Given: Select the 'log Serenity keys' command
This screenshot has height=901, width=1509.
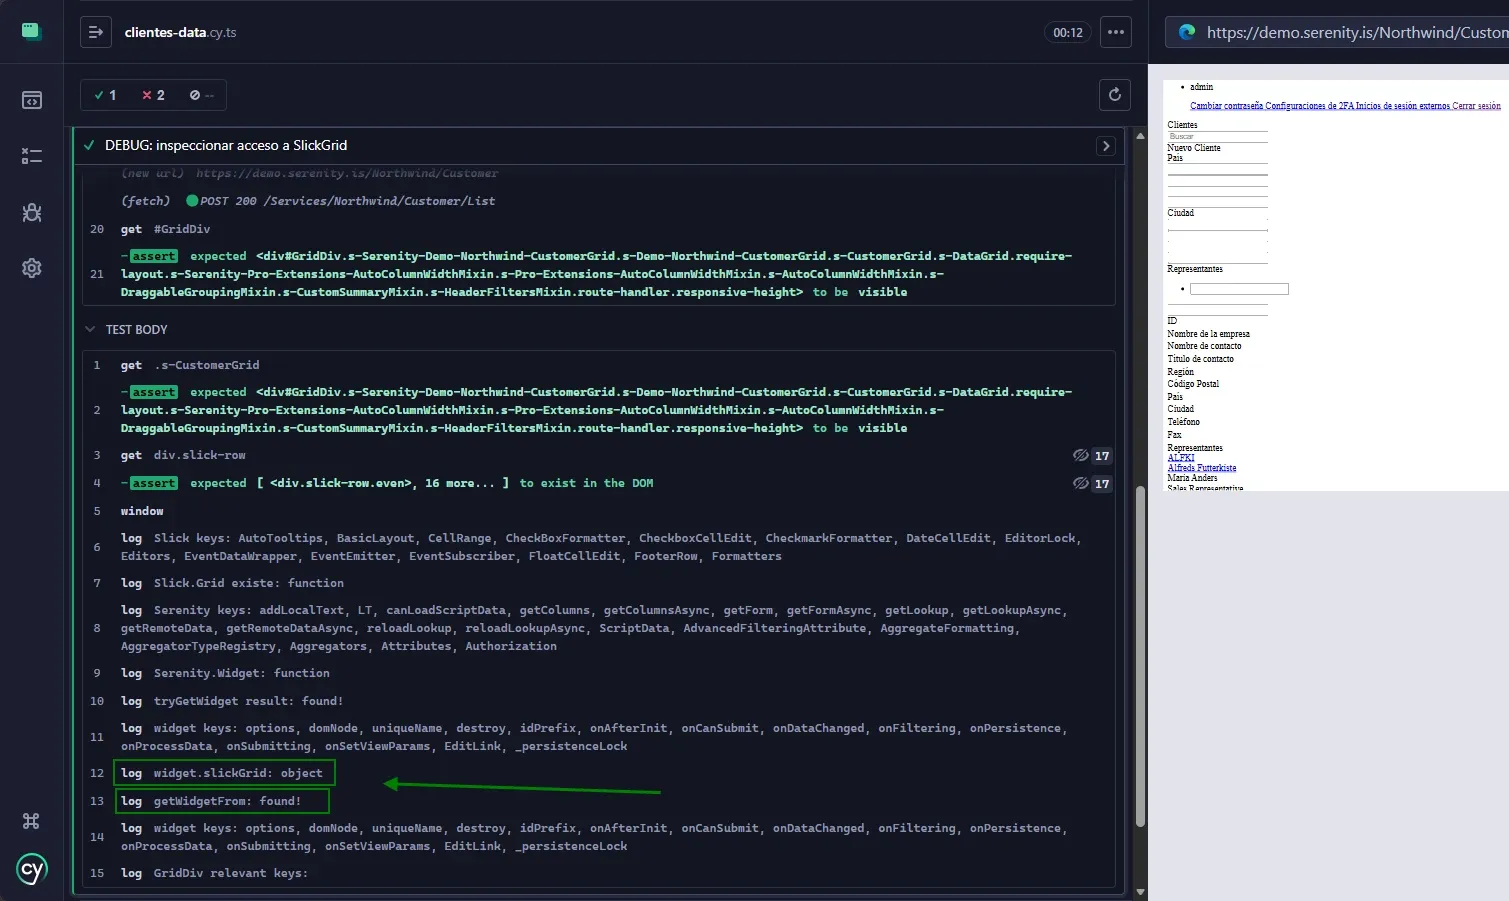Looking at the screenshot, I should 599,628.
